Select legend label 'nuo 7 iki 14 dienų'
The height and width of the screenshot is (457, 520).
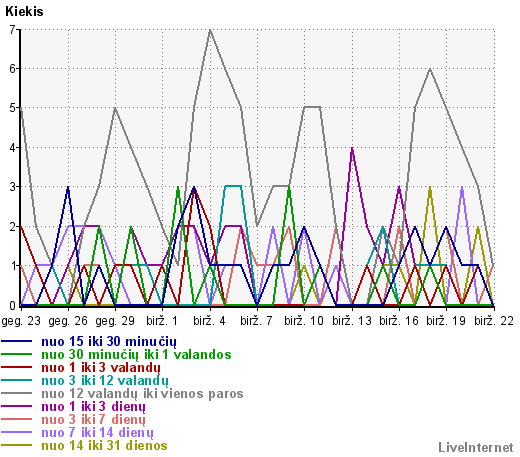[x=97, y=433]
